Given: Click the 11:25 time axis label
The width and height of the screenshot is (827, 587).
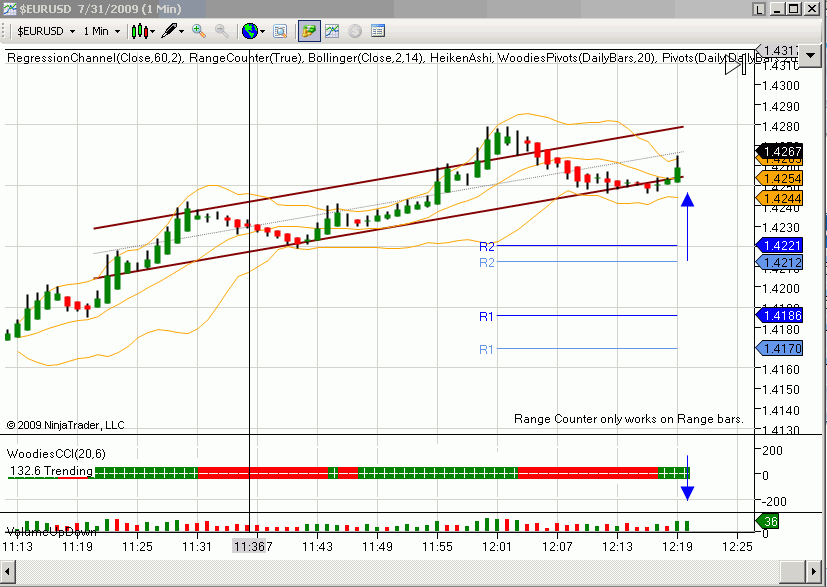Looking at the screenshot, I should [x=138, y=546].
